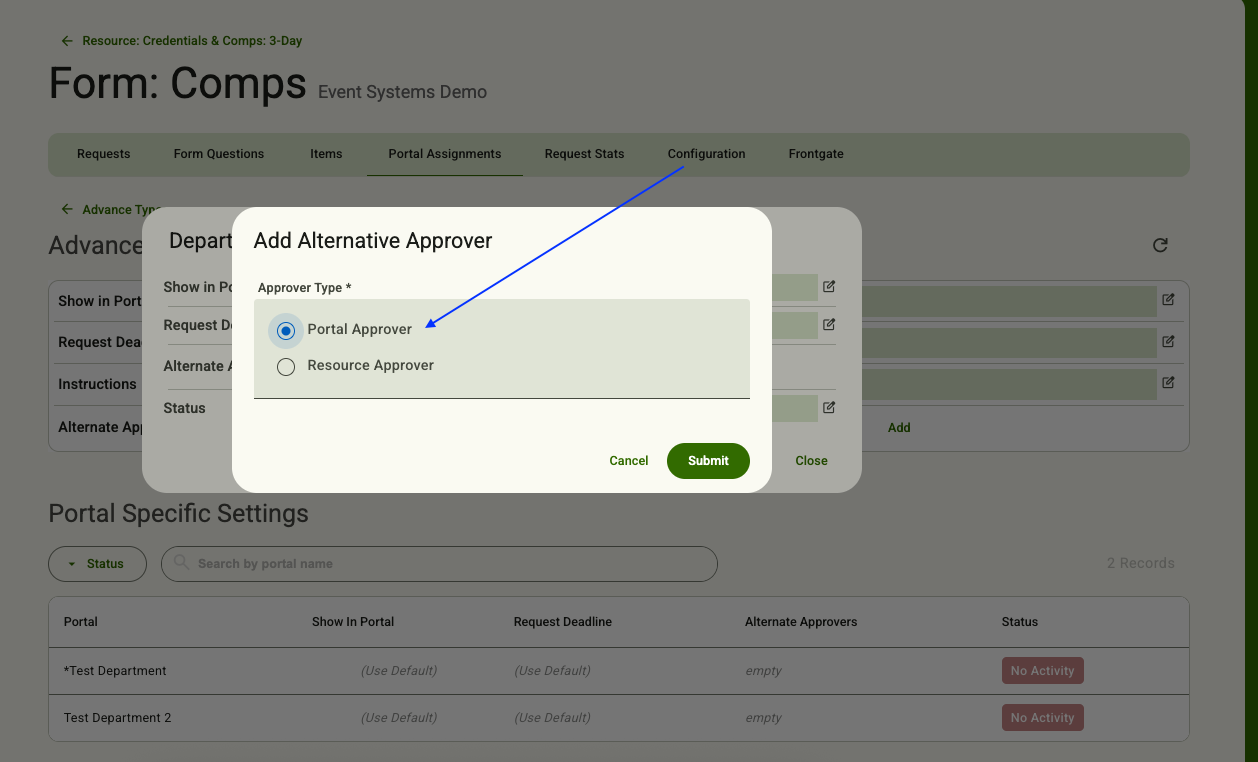Sort by Request Deadline column header
1258x762 pixels.
pyautogui.click(x=563, y=622)
